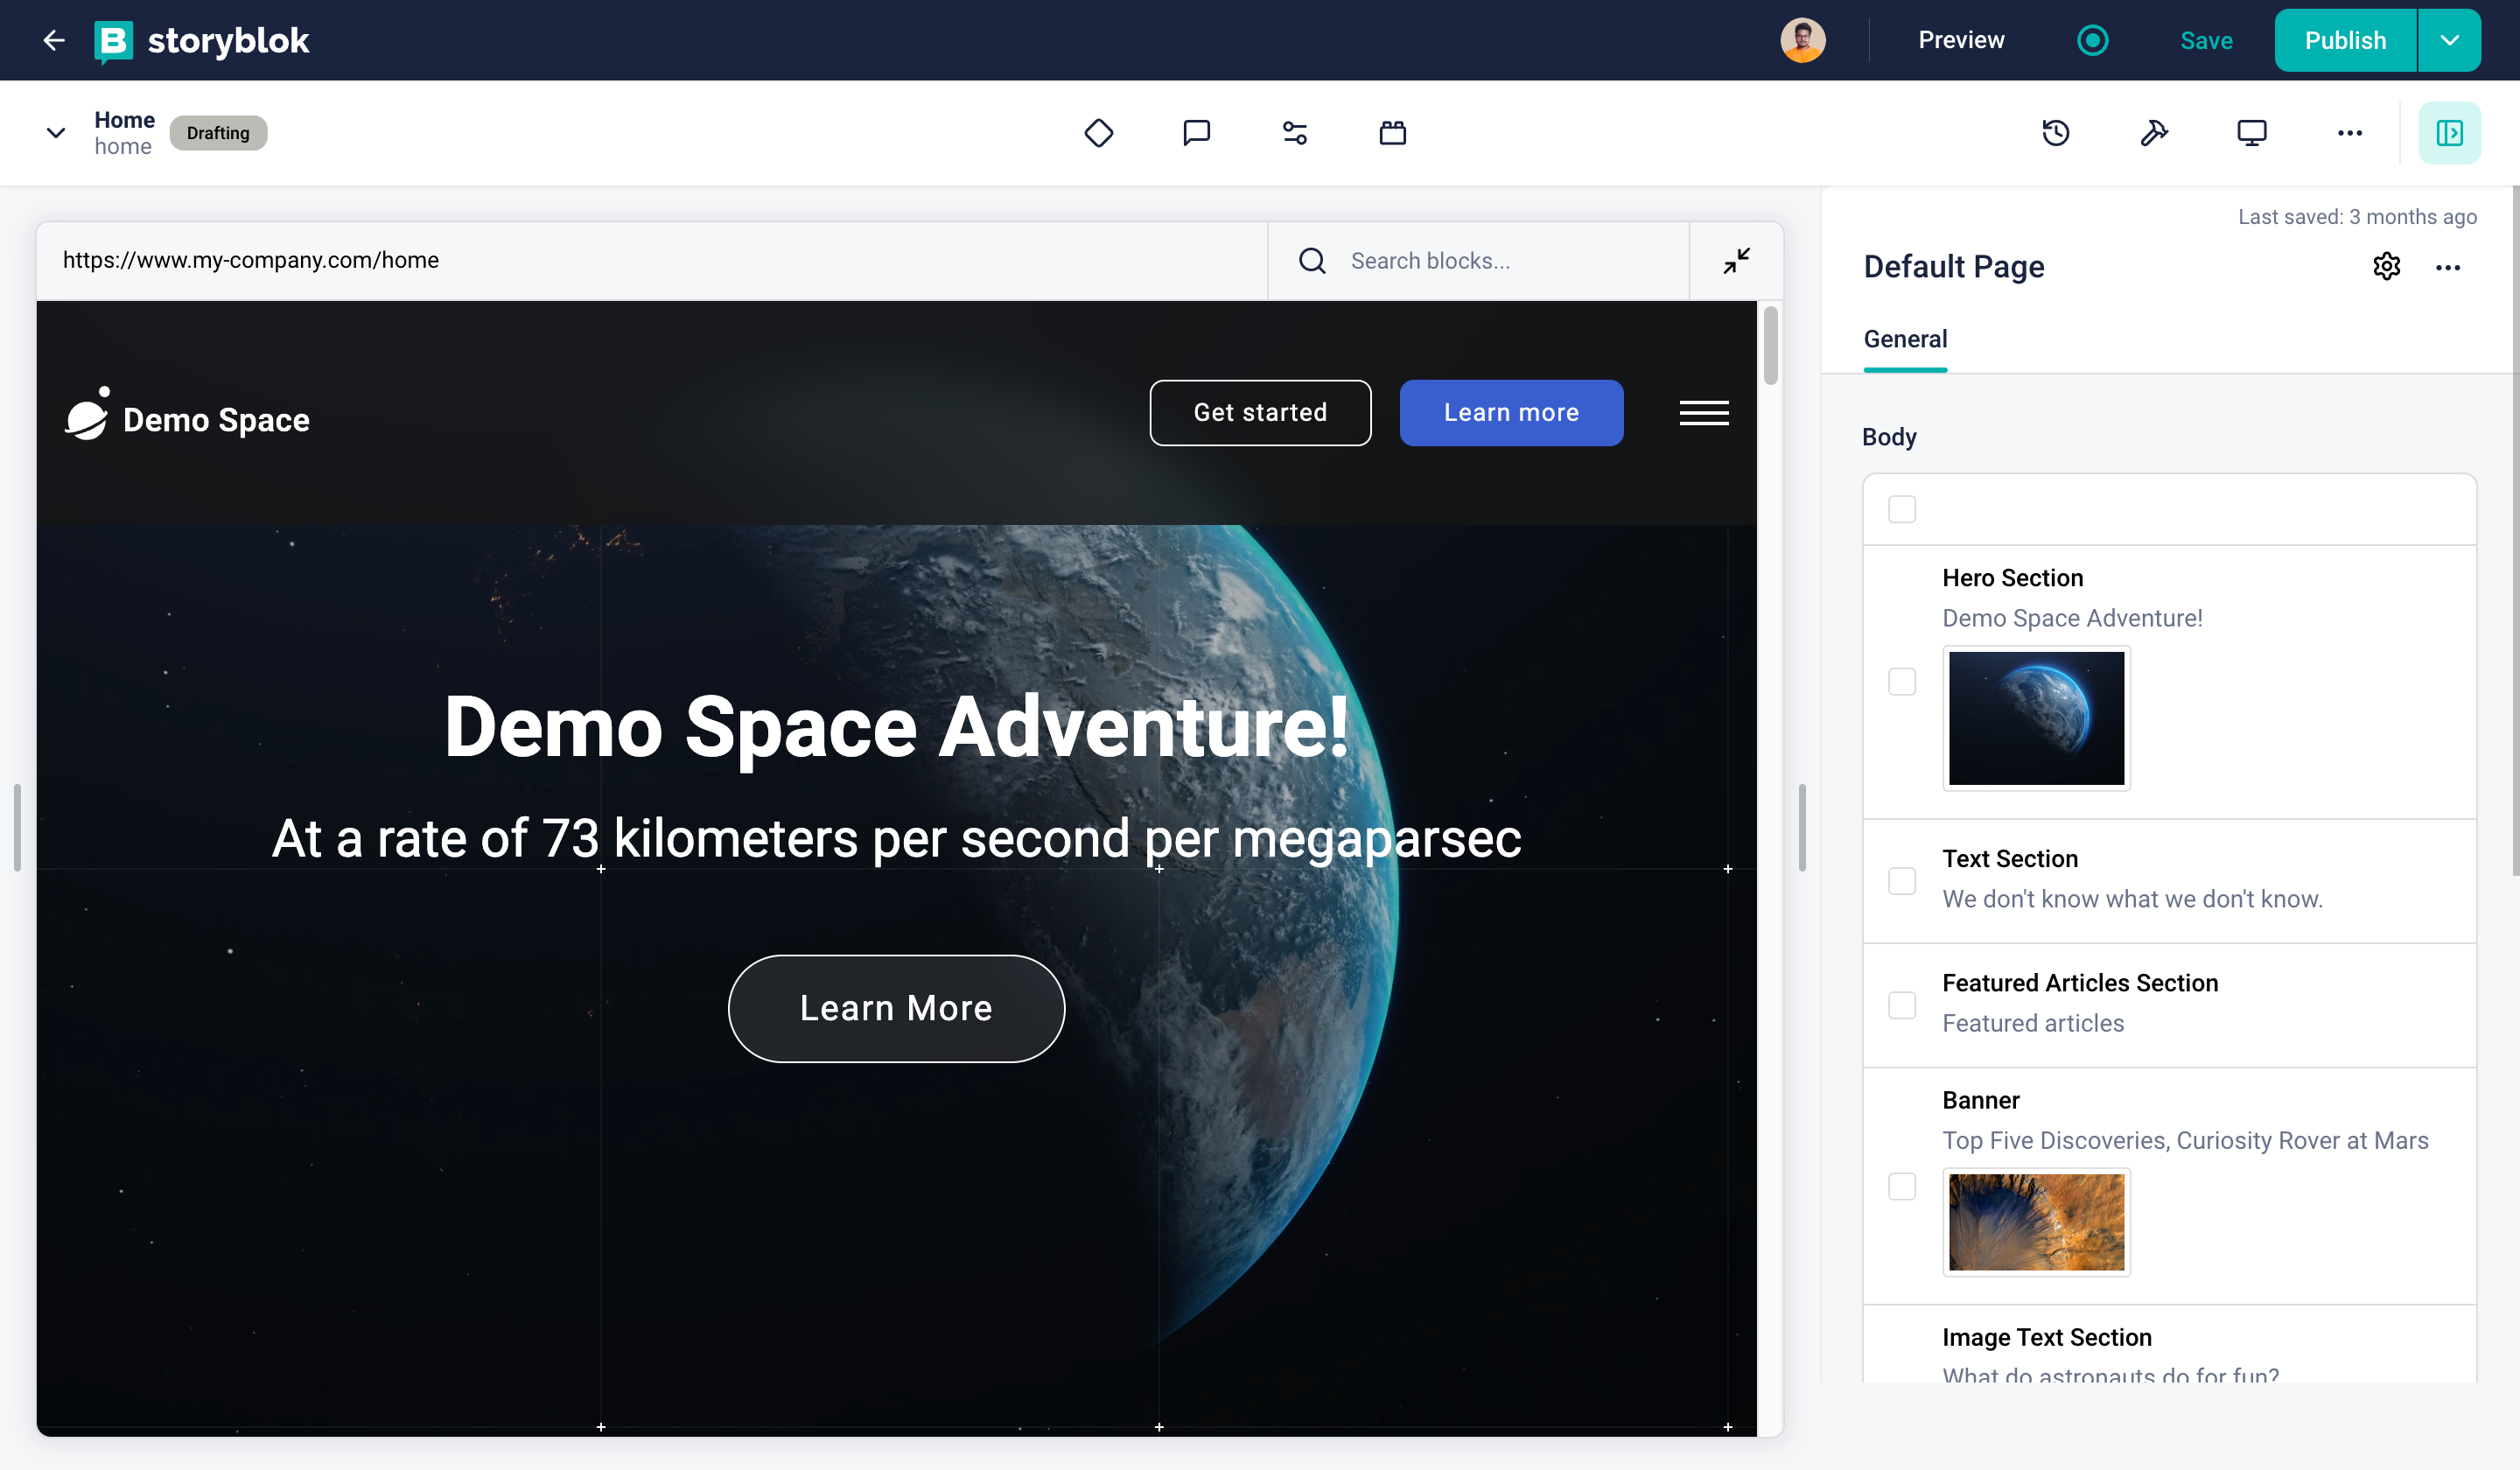The height and width of the screenshot is (1470, 2520).
Task: Click the Publish button
Action: coord(2345,40)
